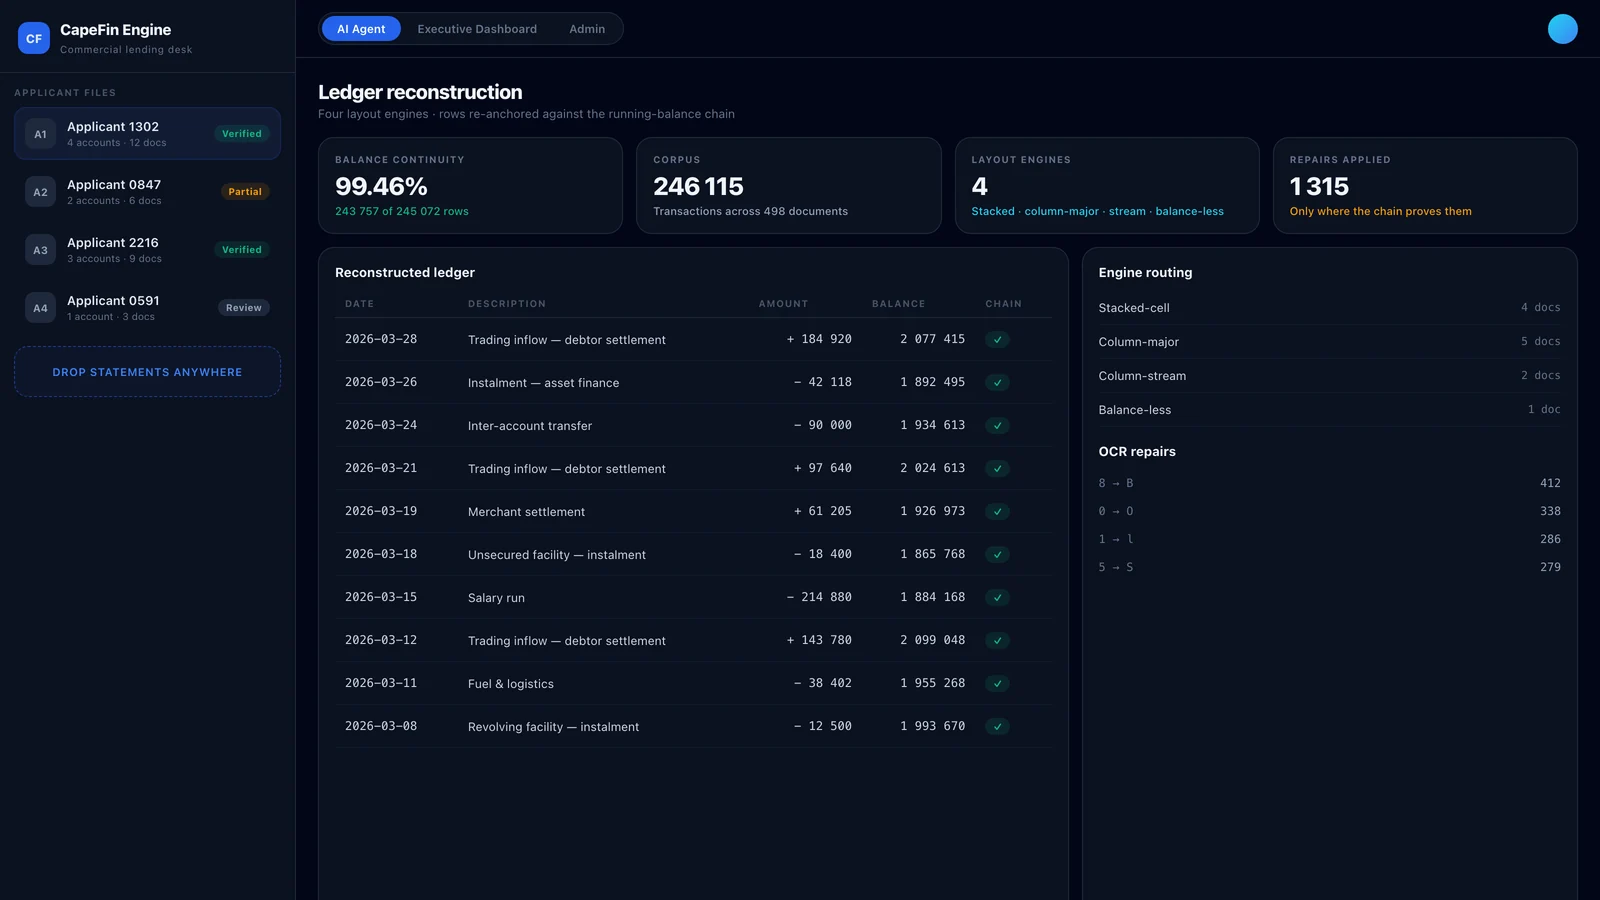Select the Stacked-cell routing row
Viewport: 1600px width, 900px height.
click(x=1329, y=308)
